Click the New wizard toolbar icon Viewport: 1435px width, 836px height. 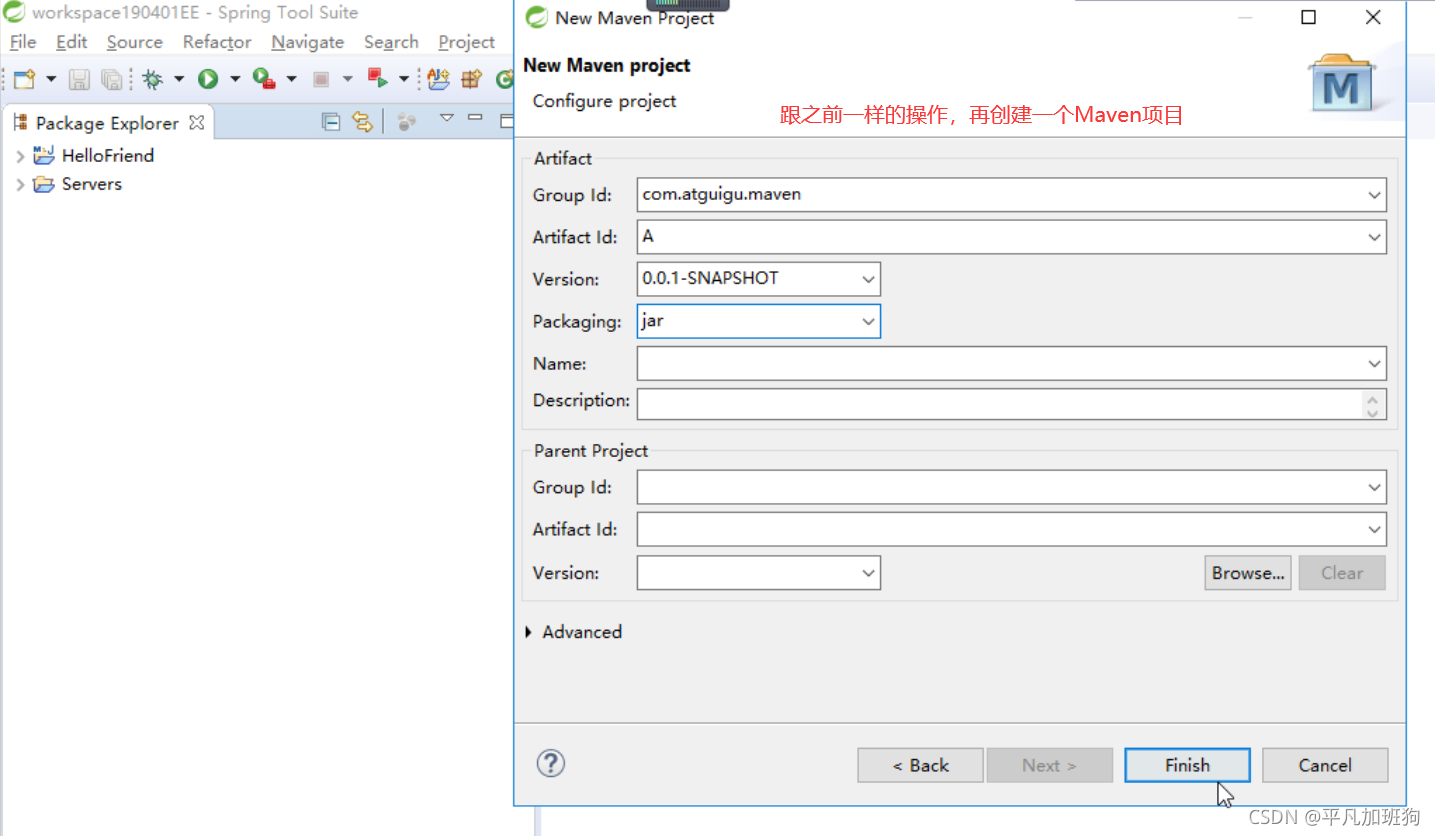click(25, 79)
